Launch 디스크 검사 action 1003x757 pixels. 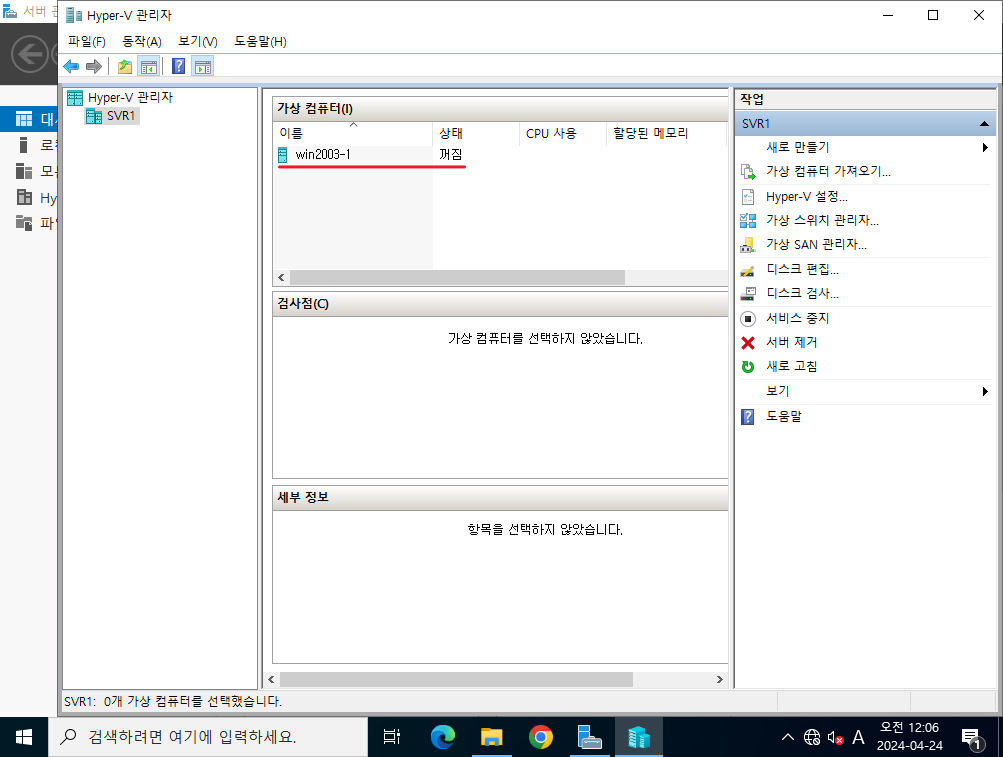(802, 293)
